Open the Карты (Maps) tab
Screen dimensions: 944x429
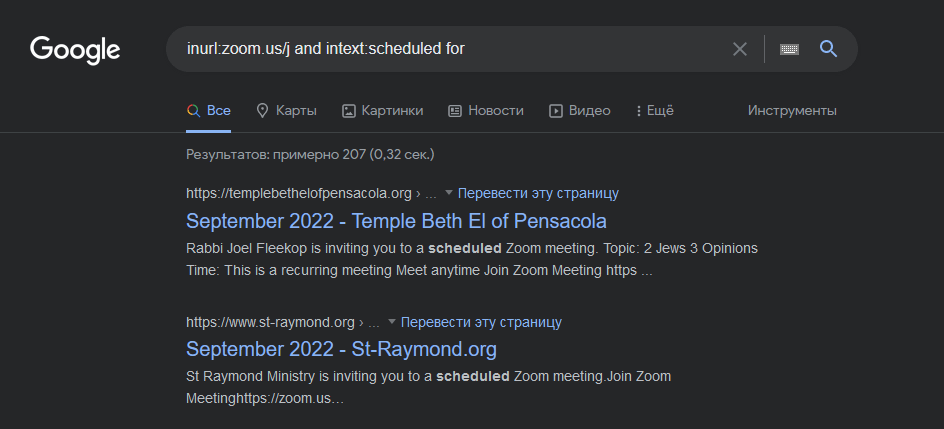(x=287, y=111)
